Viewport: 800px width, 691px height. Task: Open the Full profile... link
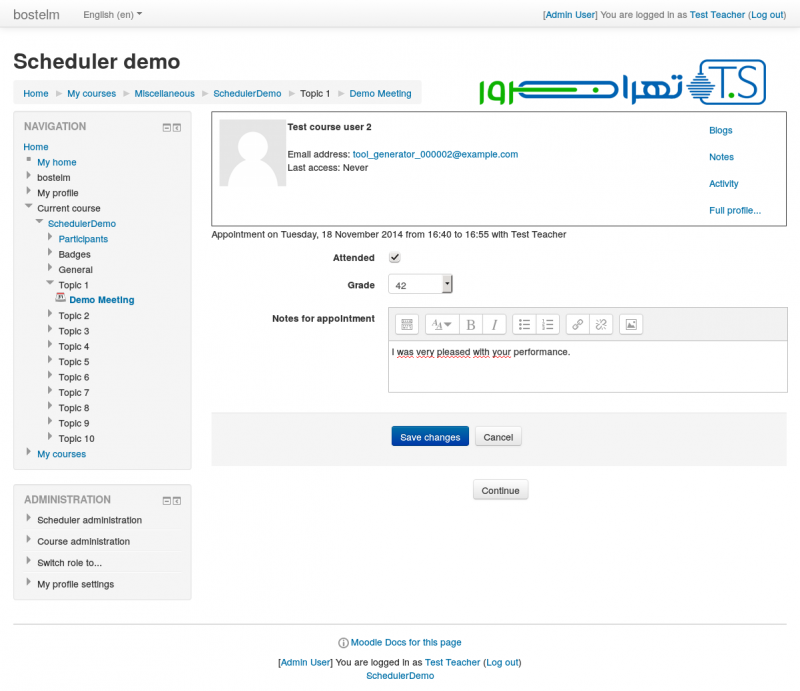(x=735, y=210)
